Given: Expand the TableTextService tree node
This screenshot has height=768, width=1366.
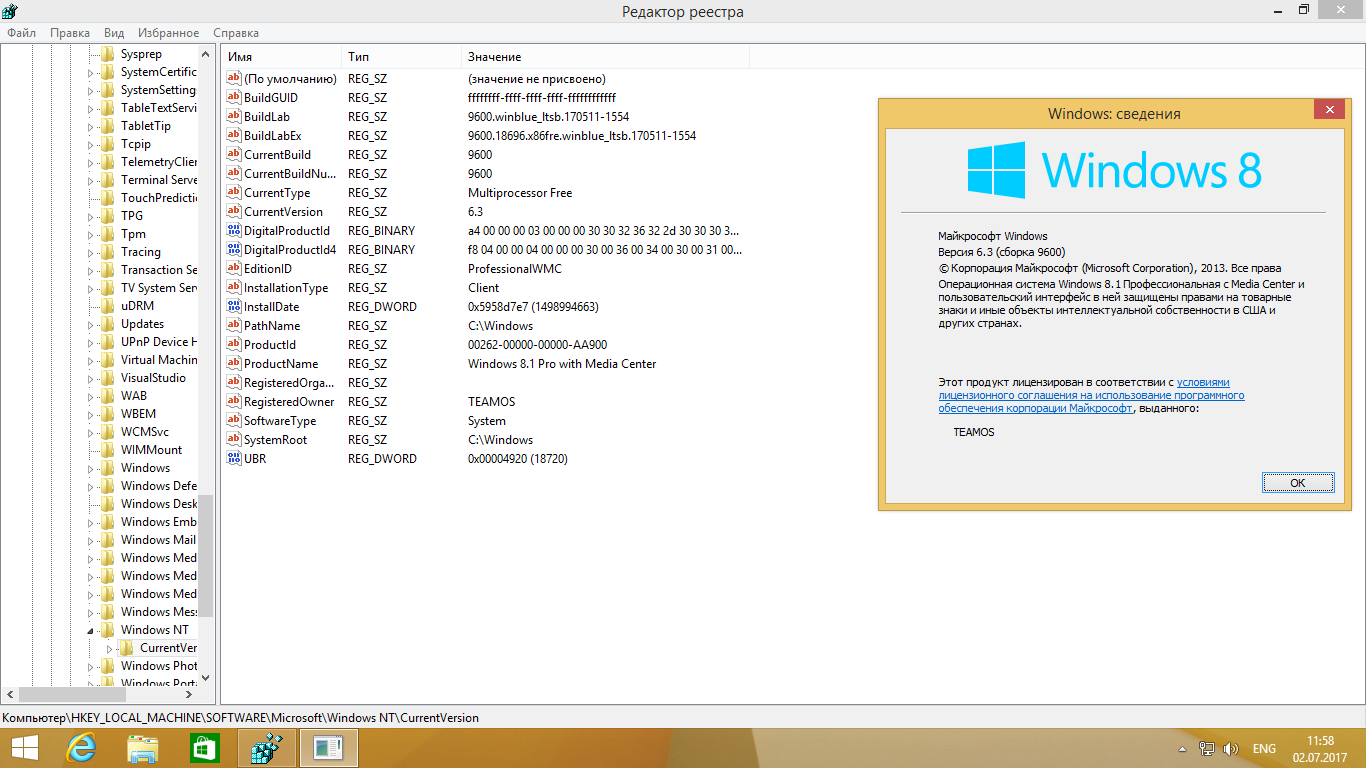Looking at the screenshot, I should click(90, 109).
